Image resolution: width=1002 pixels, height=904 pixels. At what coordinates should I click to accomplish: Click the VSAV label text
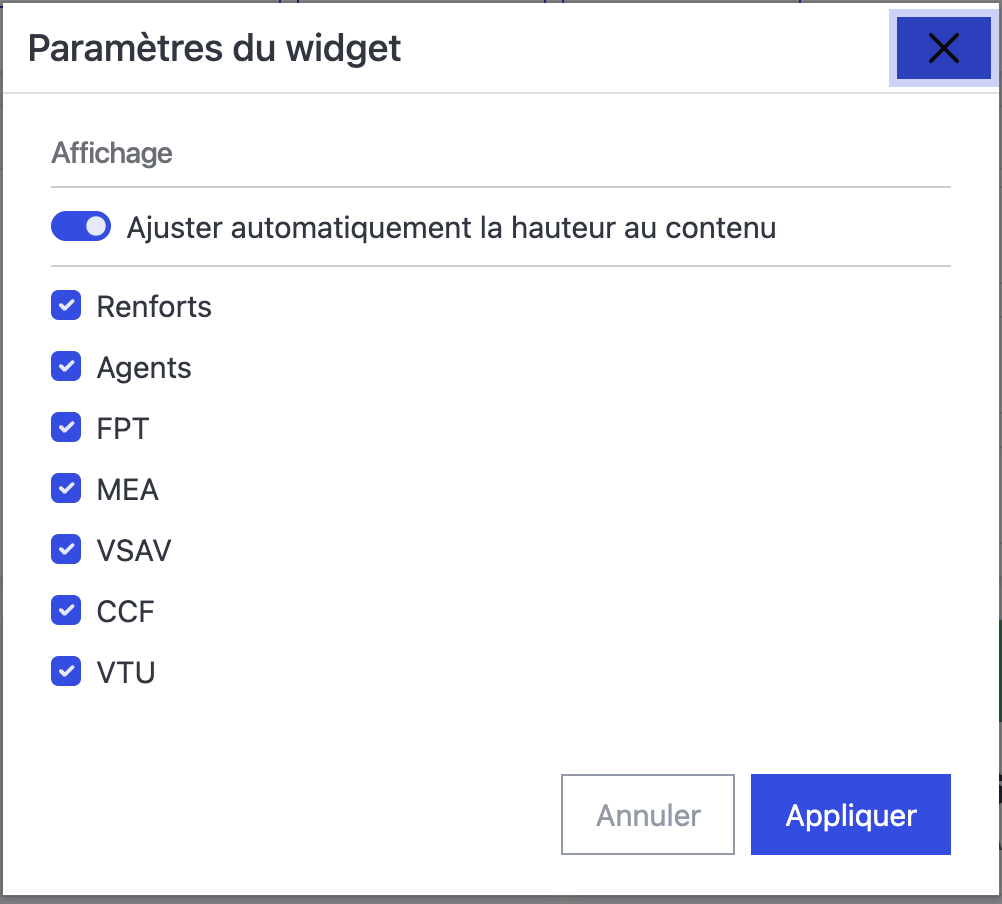134,551
